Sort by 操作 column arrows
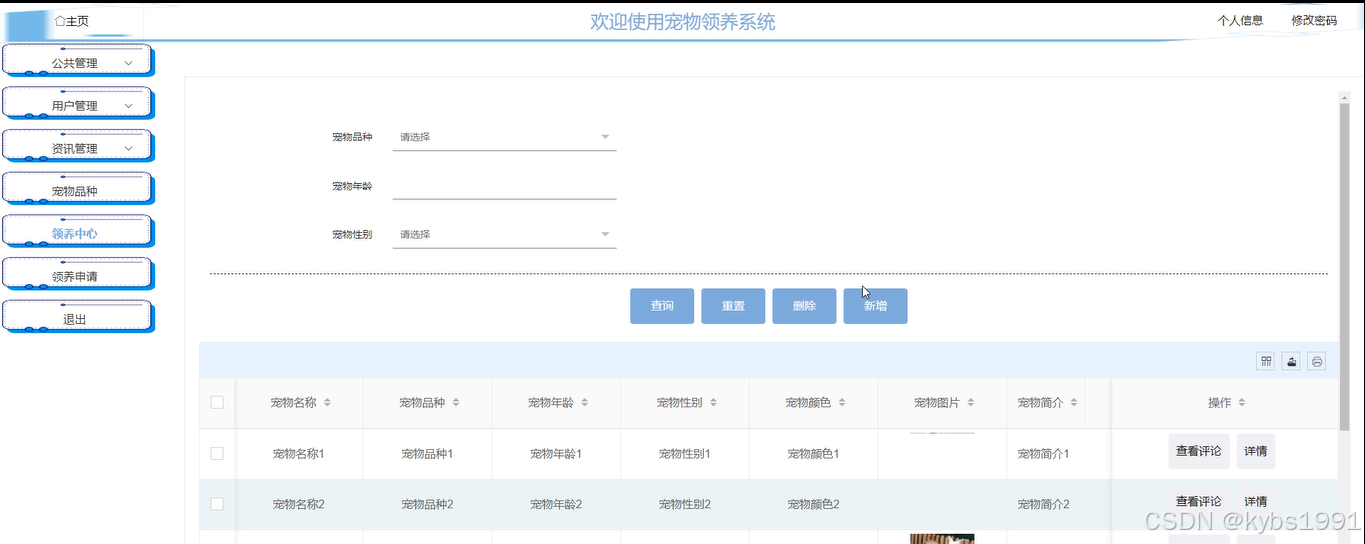 pos(1242,403)
